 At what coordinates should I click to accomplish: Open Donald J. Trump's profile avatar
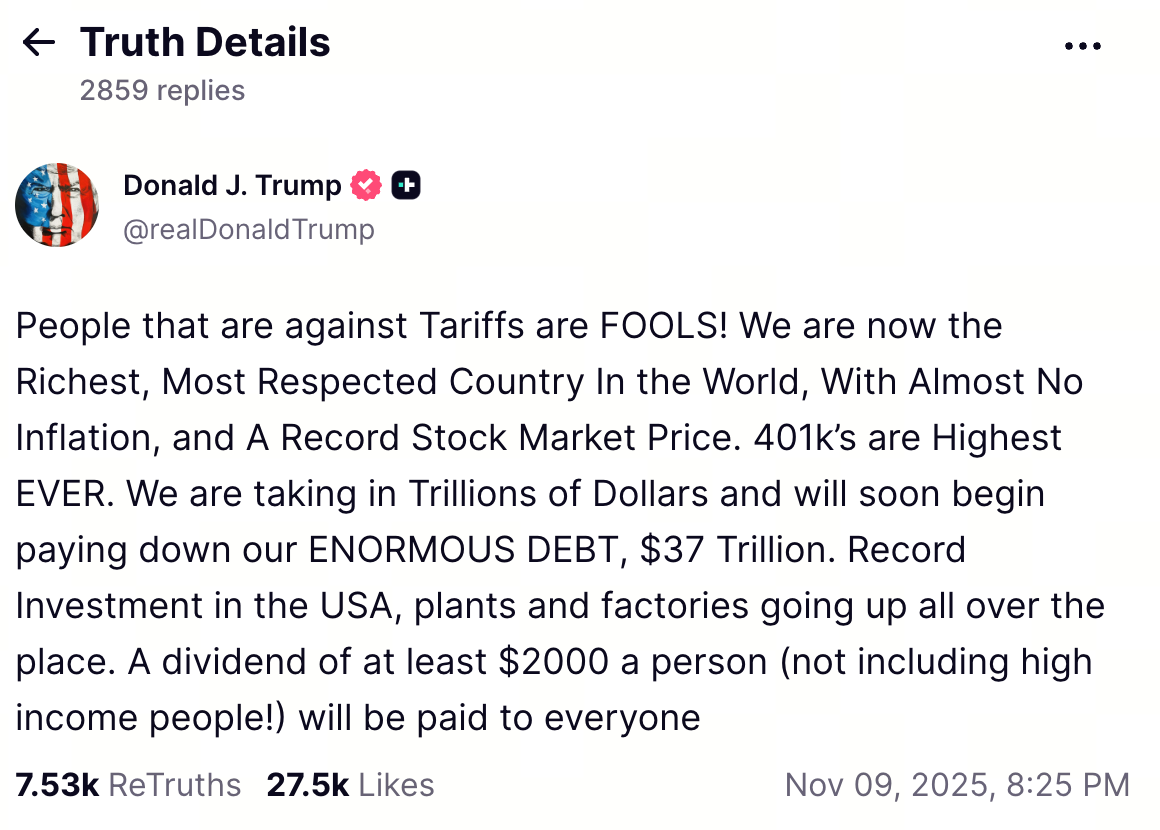(x=57, y=205)
